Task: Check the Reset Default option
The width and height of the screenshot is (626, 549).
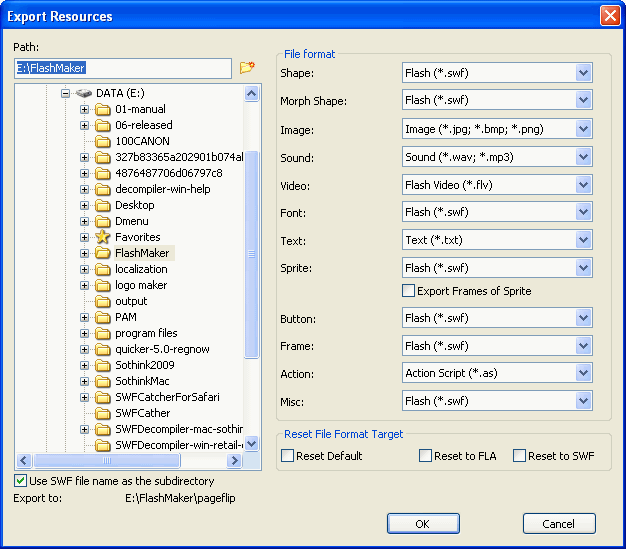Action: 287,456
